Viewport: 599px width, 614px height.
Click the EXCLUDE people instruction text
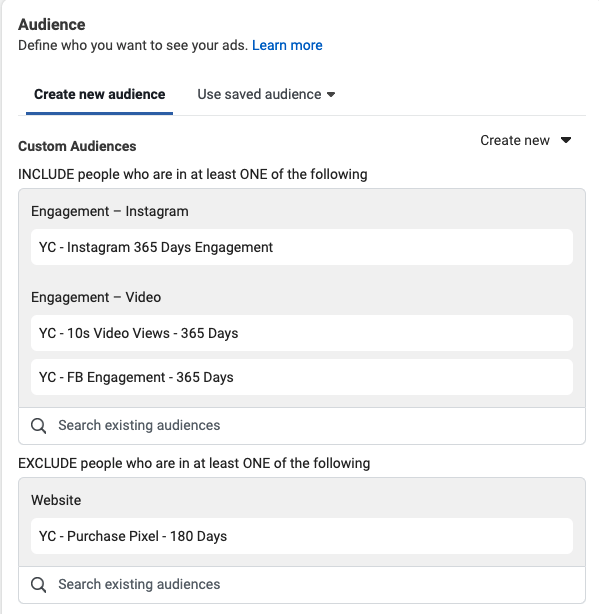point(194,463)
